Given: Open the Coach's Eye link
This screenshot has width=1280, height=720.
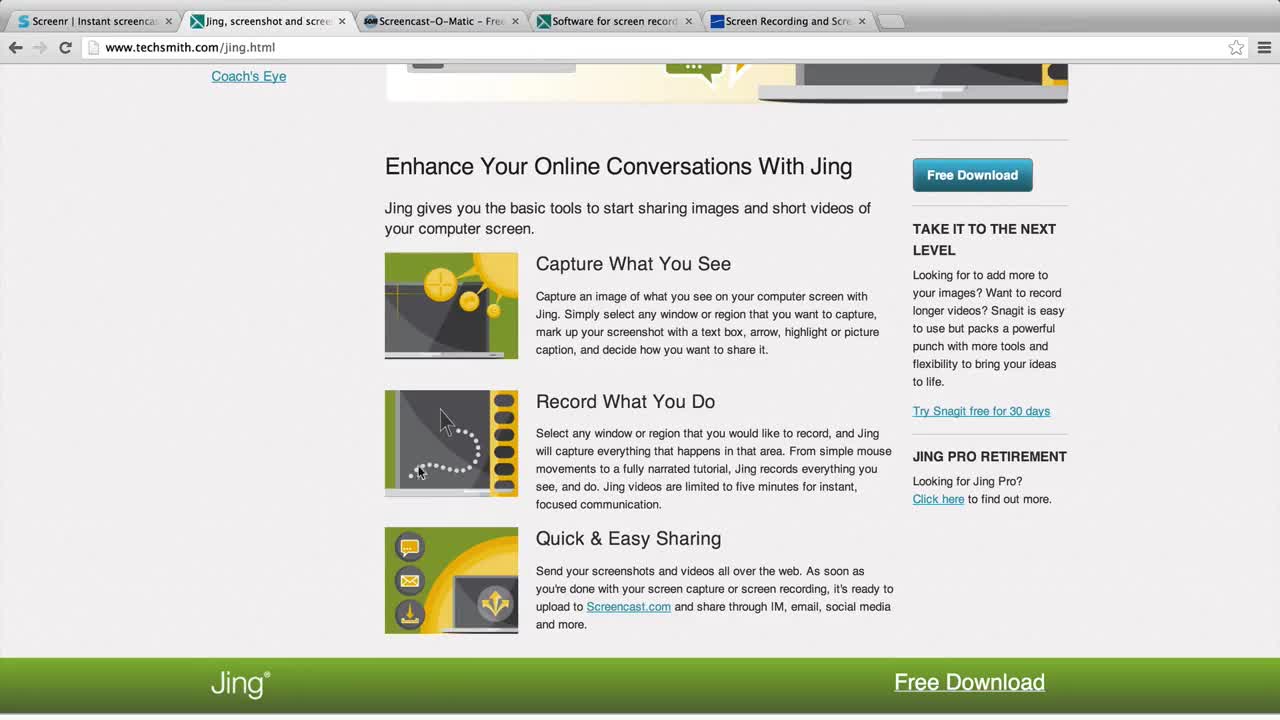Looking at the screenshot, I should 248,76.
